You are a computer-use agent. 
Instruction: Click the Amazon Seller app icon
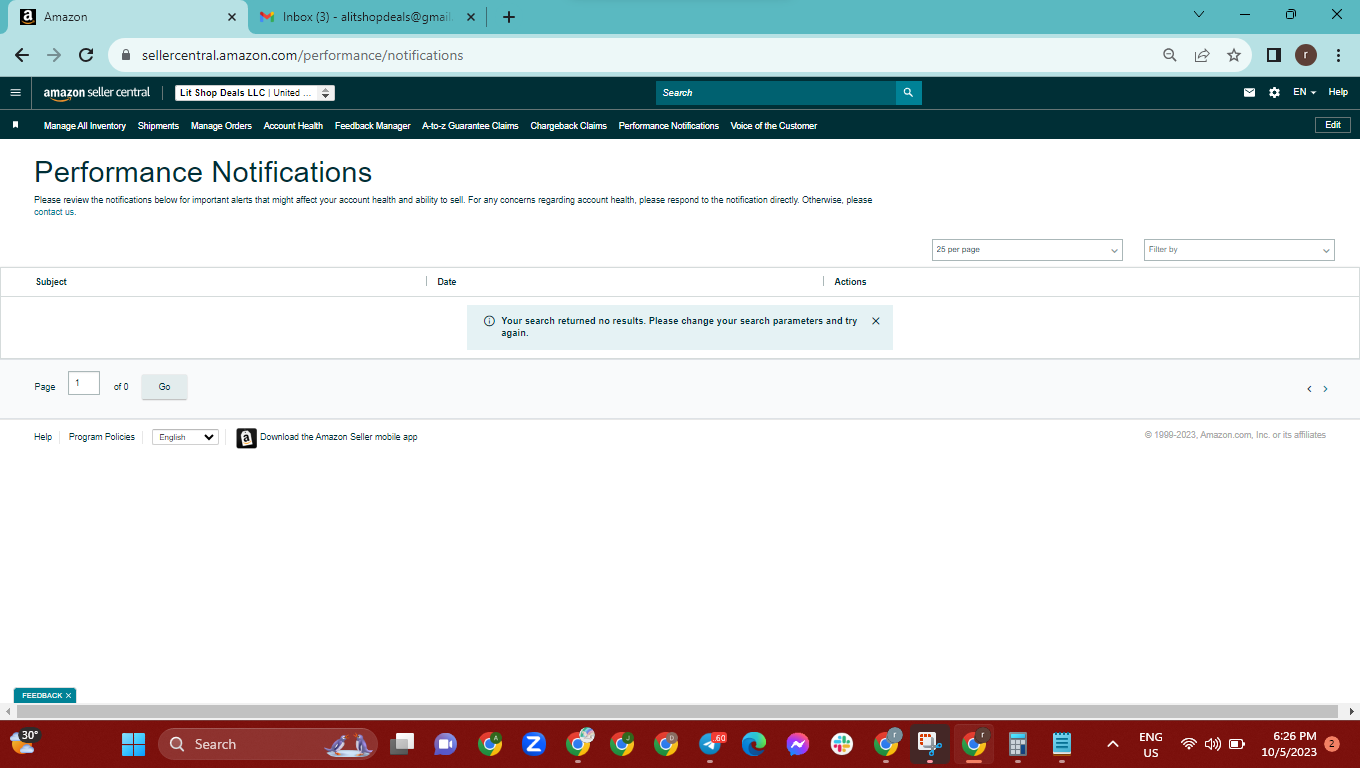(x=246, y=438)
